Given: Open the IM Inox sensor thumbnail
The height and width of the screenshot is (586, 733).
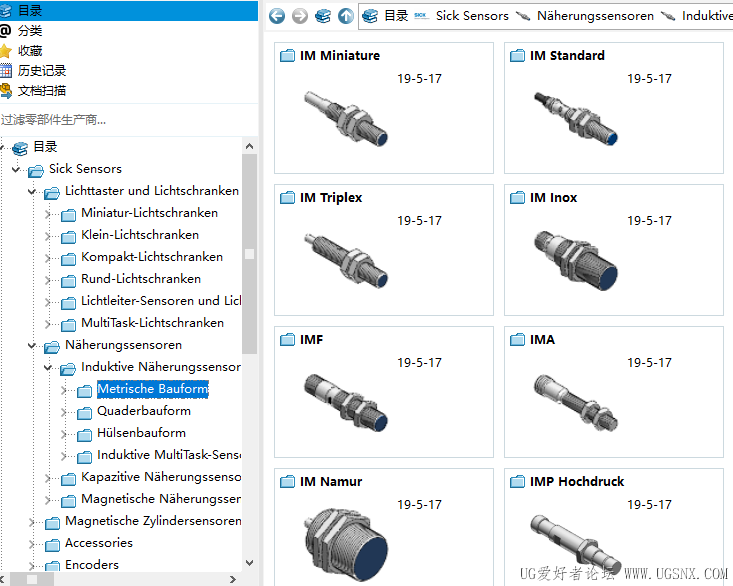Looking at the screenshot, I should point(576,261).
